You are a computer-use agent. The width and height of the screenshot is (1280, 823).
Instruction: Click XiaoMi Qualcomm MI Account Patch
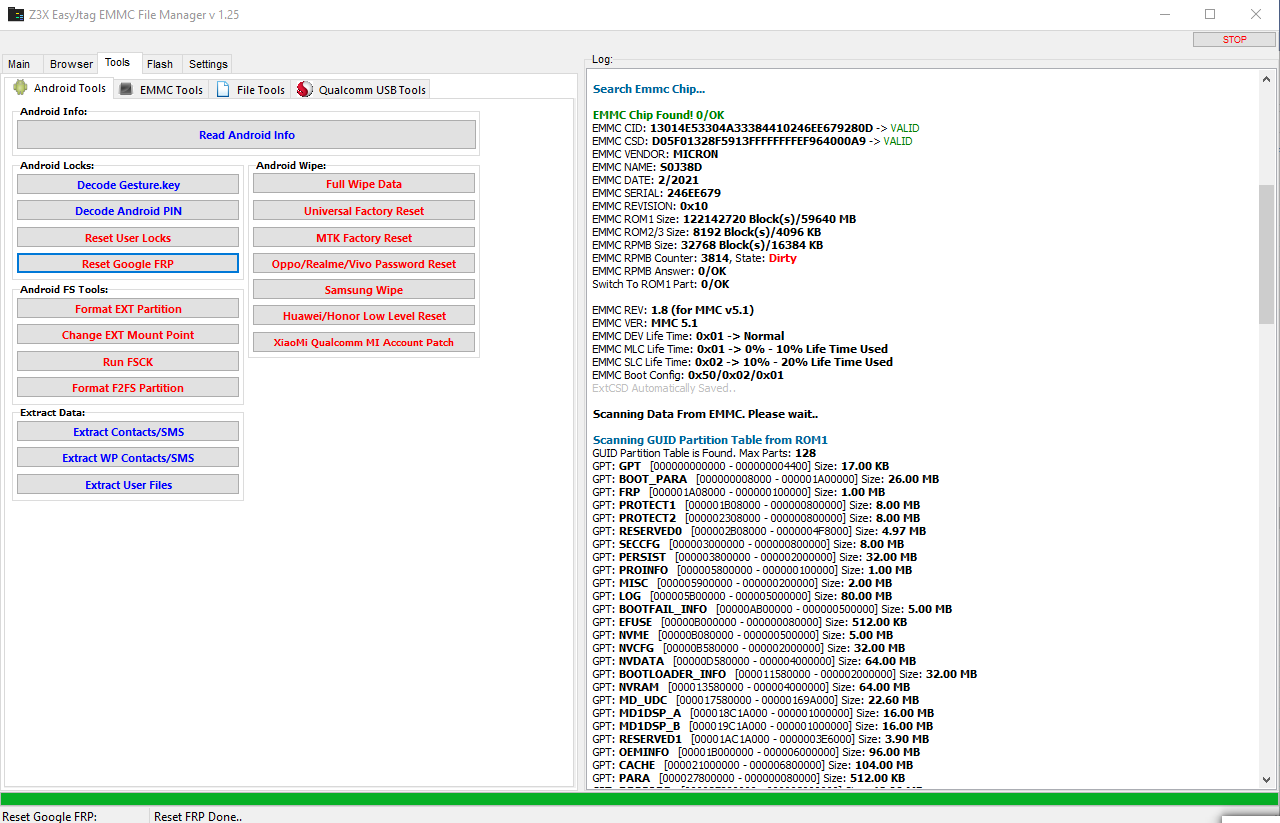click(x=364, y=342)
